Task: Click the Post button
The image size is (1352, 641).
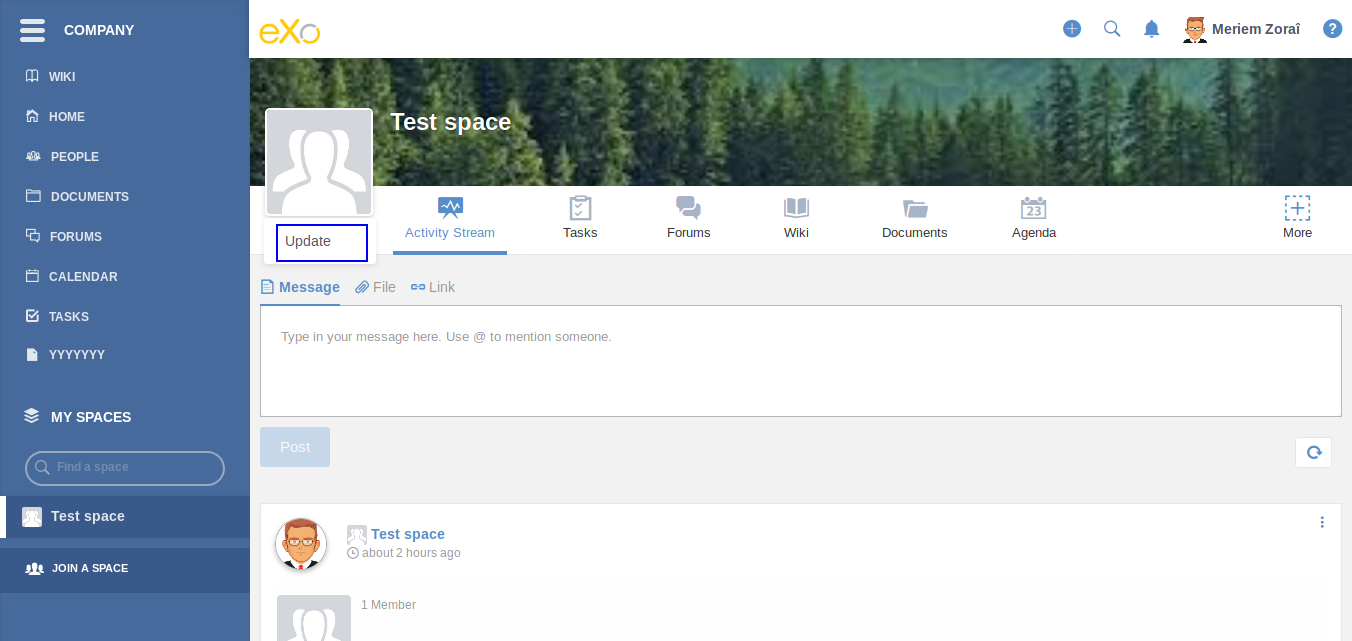Action: click(x=295, y=447)
